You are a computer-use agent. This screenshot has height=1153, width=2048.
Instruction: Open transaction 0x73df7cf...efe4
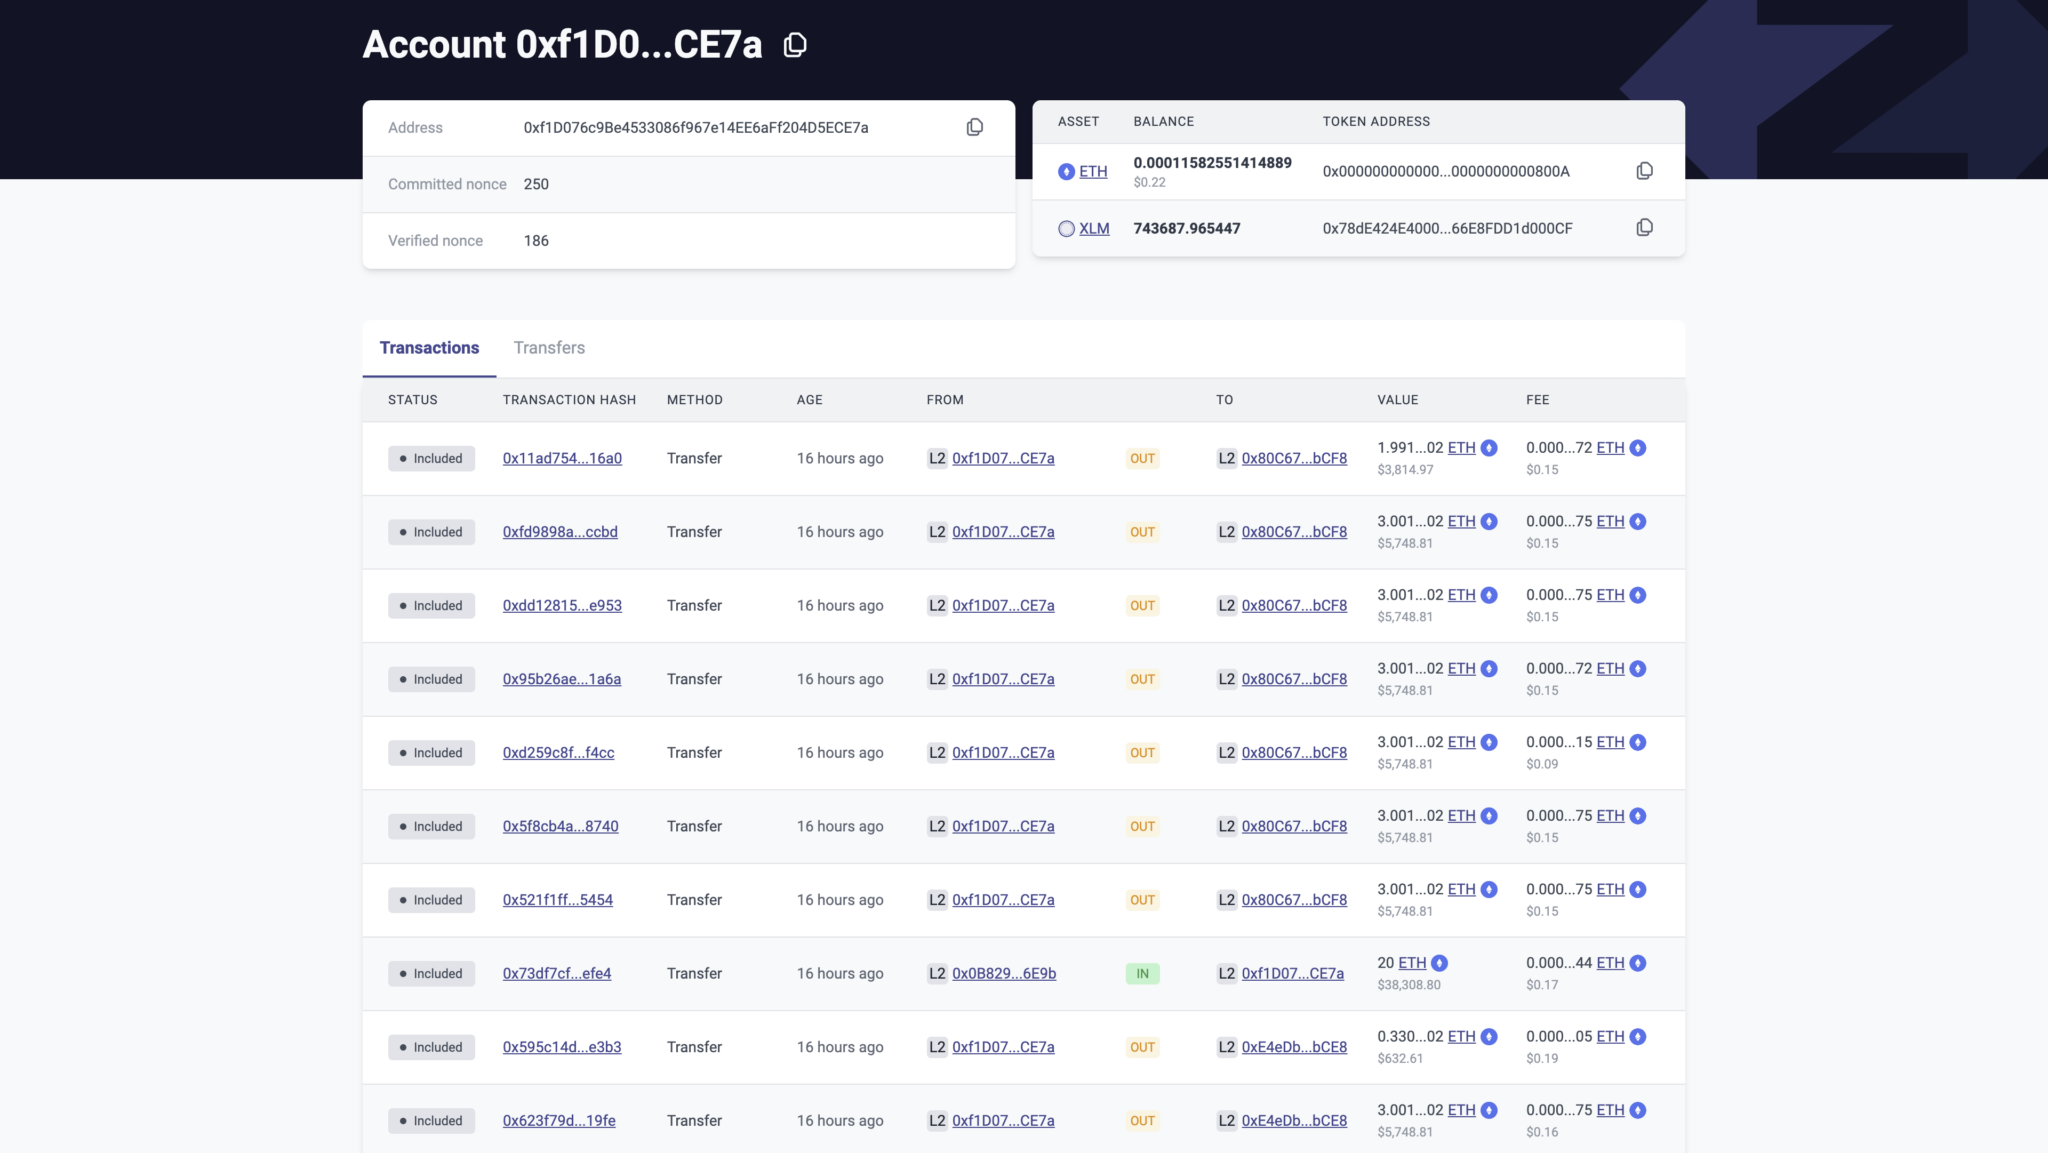pyautogui.click(x=557, y=973)
